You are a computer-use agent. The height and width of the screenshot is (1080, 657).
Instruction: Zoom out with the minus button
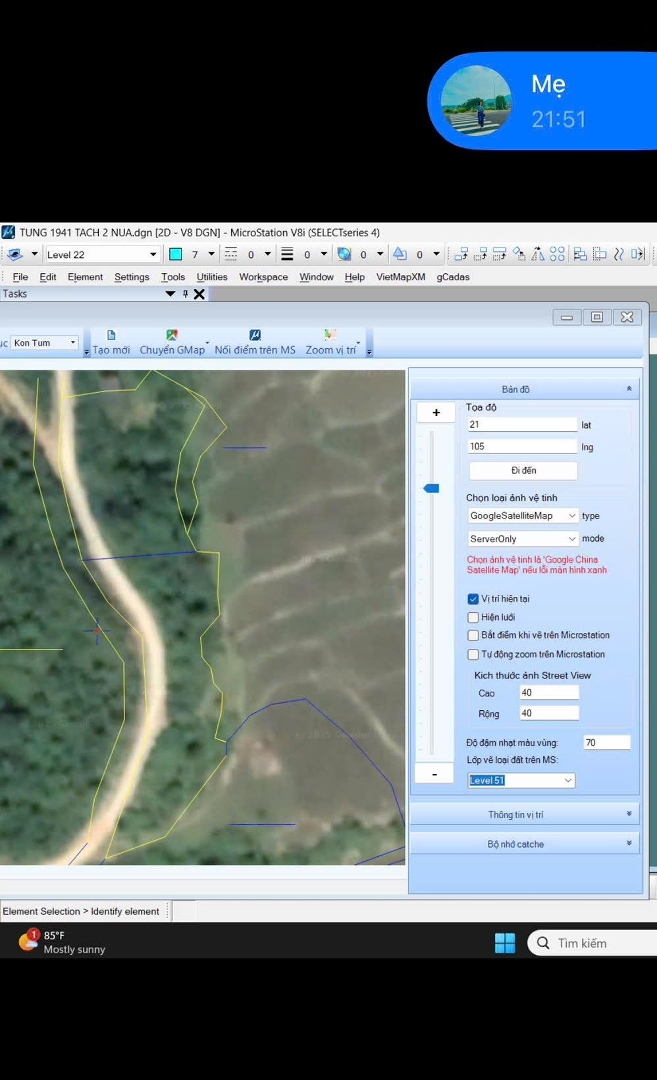pyautogui.click(x=435, y=774)
